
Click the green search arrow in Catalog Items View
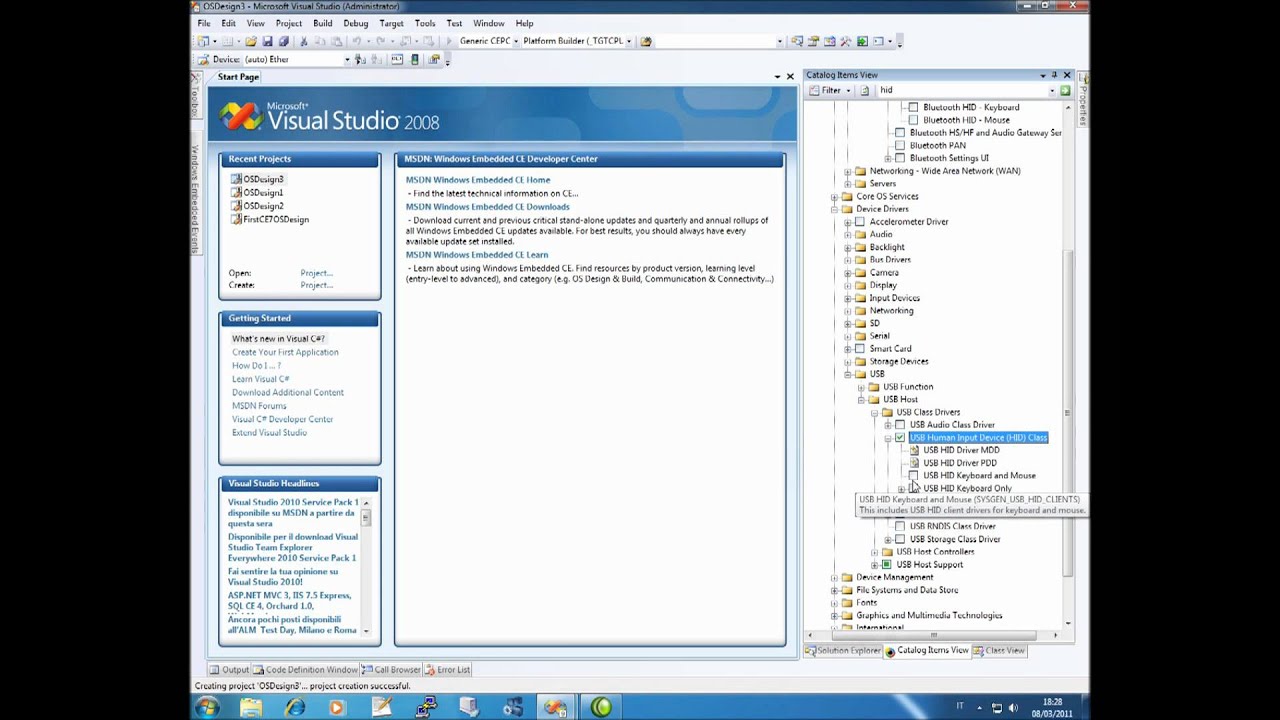[1065, 90]
